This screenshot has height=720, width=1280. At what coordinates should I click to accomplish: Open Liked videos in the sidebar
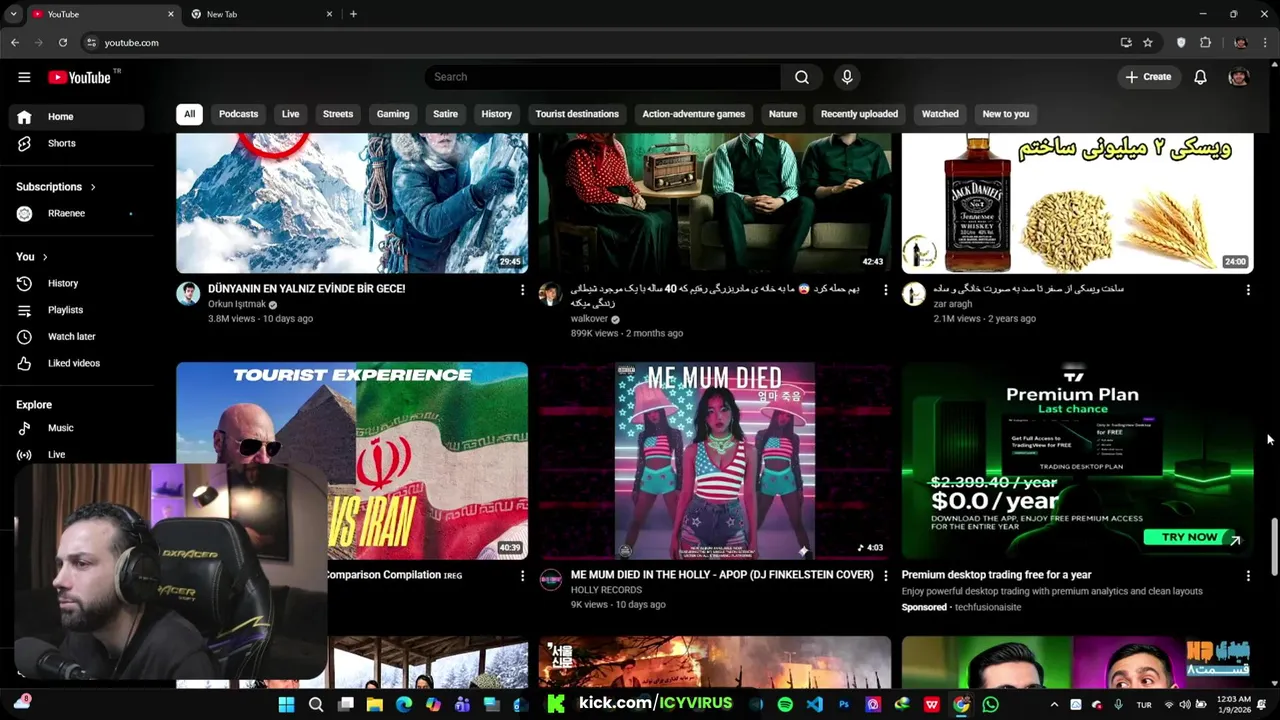click(77, 363)
